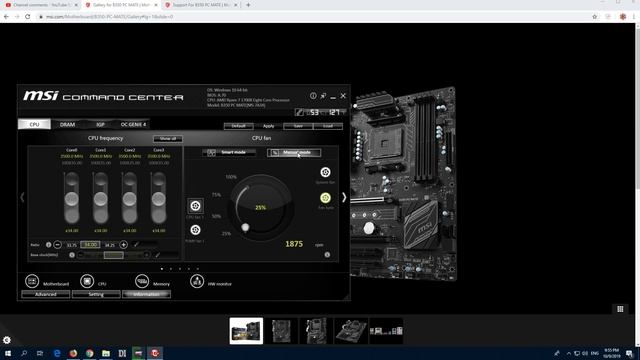Open File Explorer from the taskbar
This screenshot has width=640, height=360.
click(106, 353)
